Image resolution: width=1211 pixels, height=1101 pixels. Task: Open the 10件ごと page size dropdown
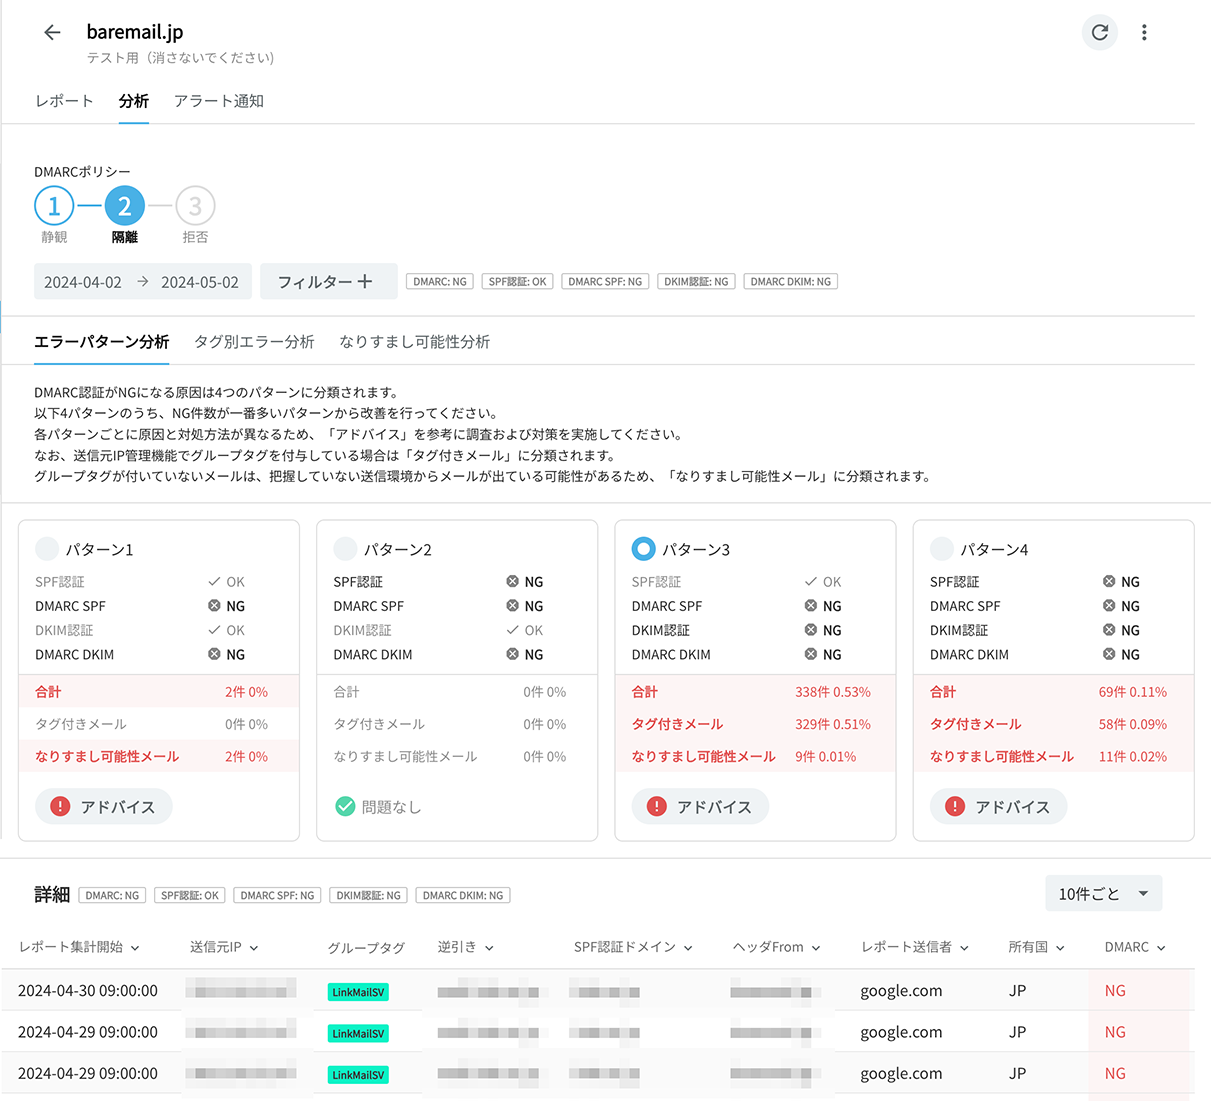click(1104, 894)
